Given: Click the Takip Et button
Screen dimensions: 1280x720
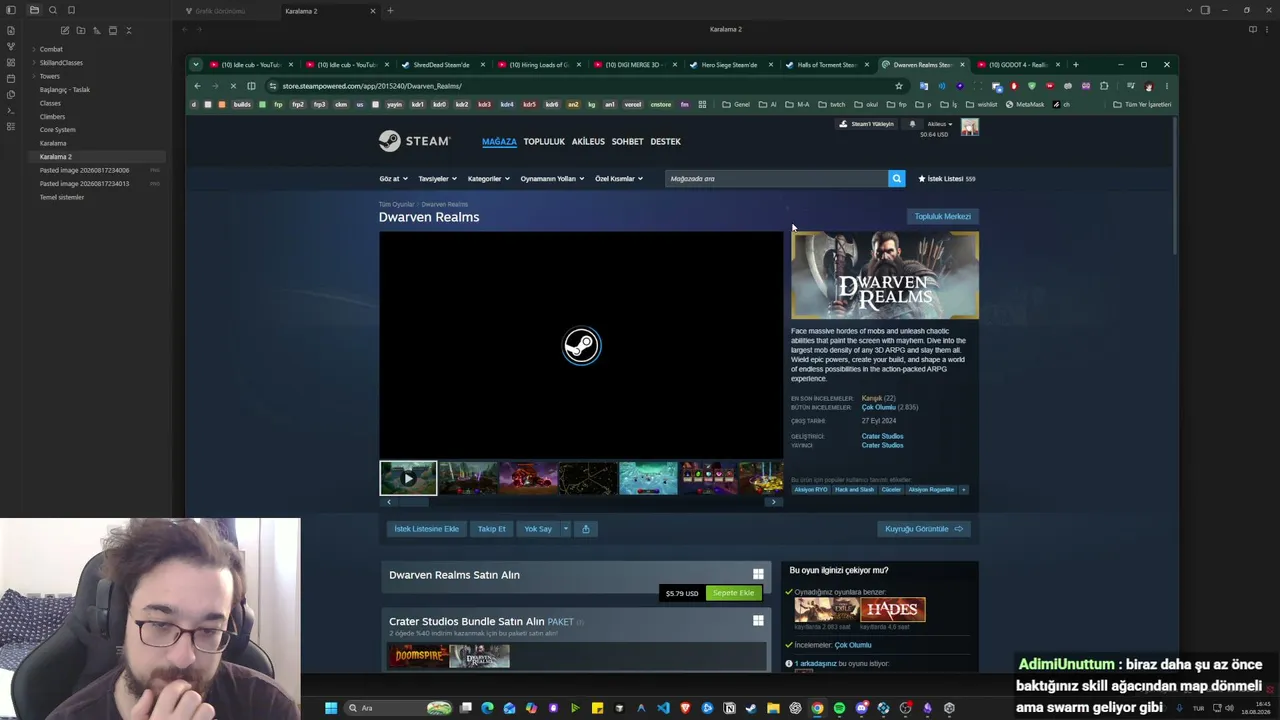Looking at the screenshot, I should [492, 529].
